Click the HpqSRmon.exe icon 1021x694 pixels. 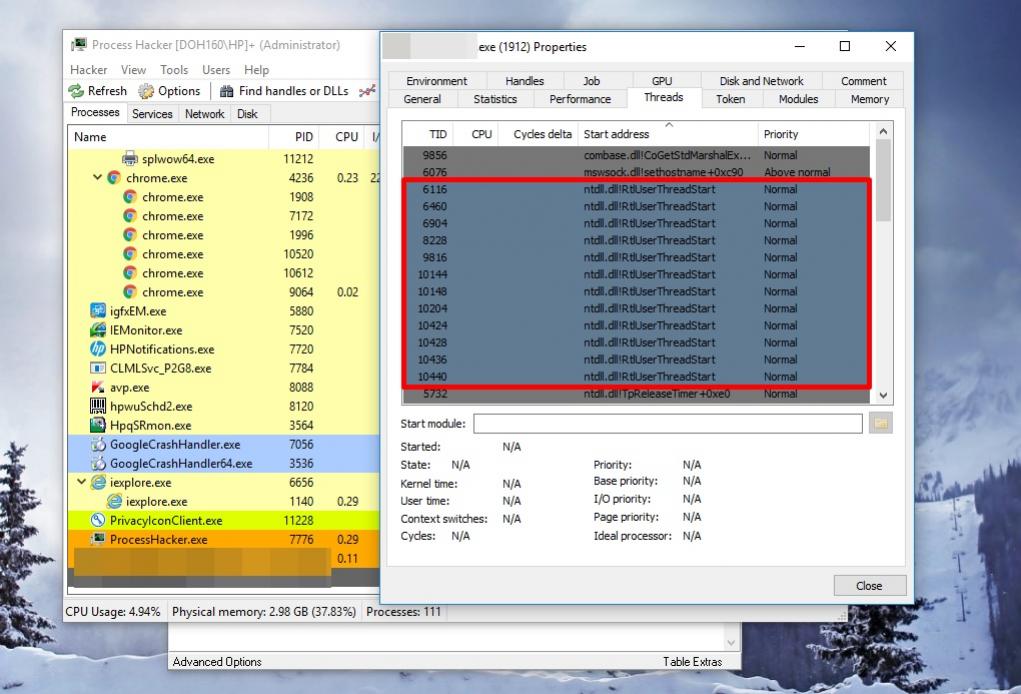98,425
